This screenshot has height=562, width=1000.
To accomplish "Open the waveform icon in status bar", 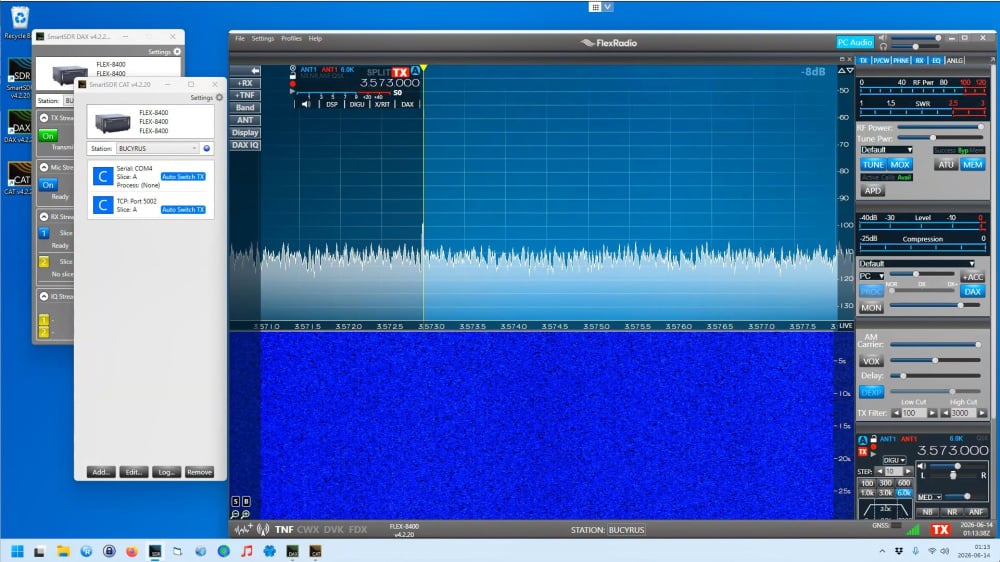I will [x=243, y=529].
